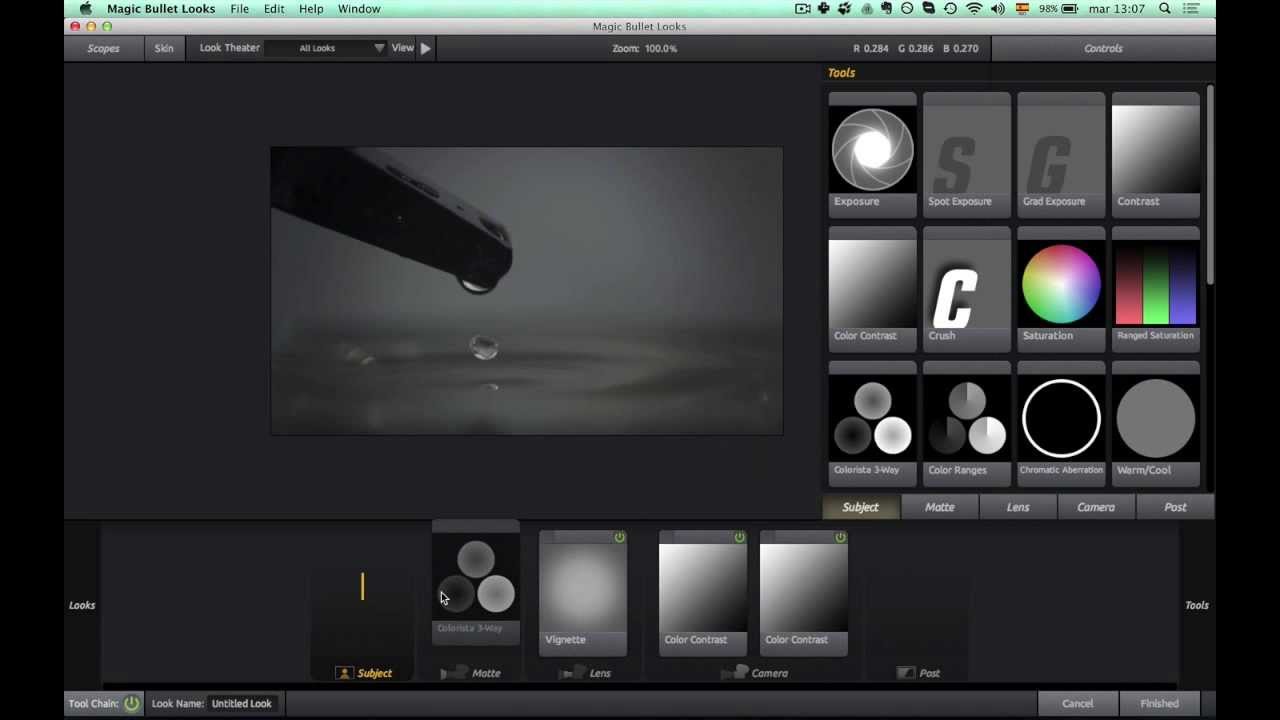1280x720 pixels.
Task: Toggle the Vignette tool power switch
Action: (x=620, y=538)
